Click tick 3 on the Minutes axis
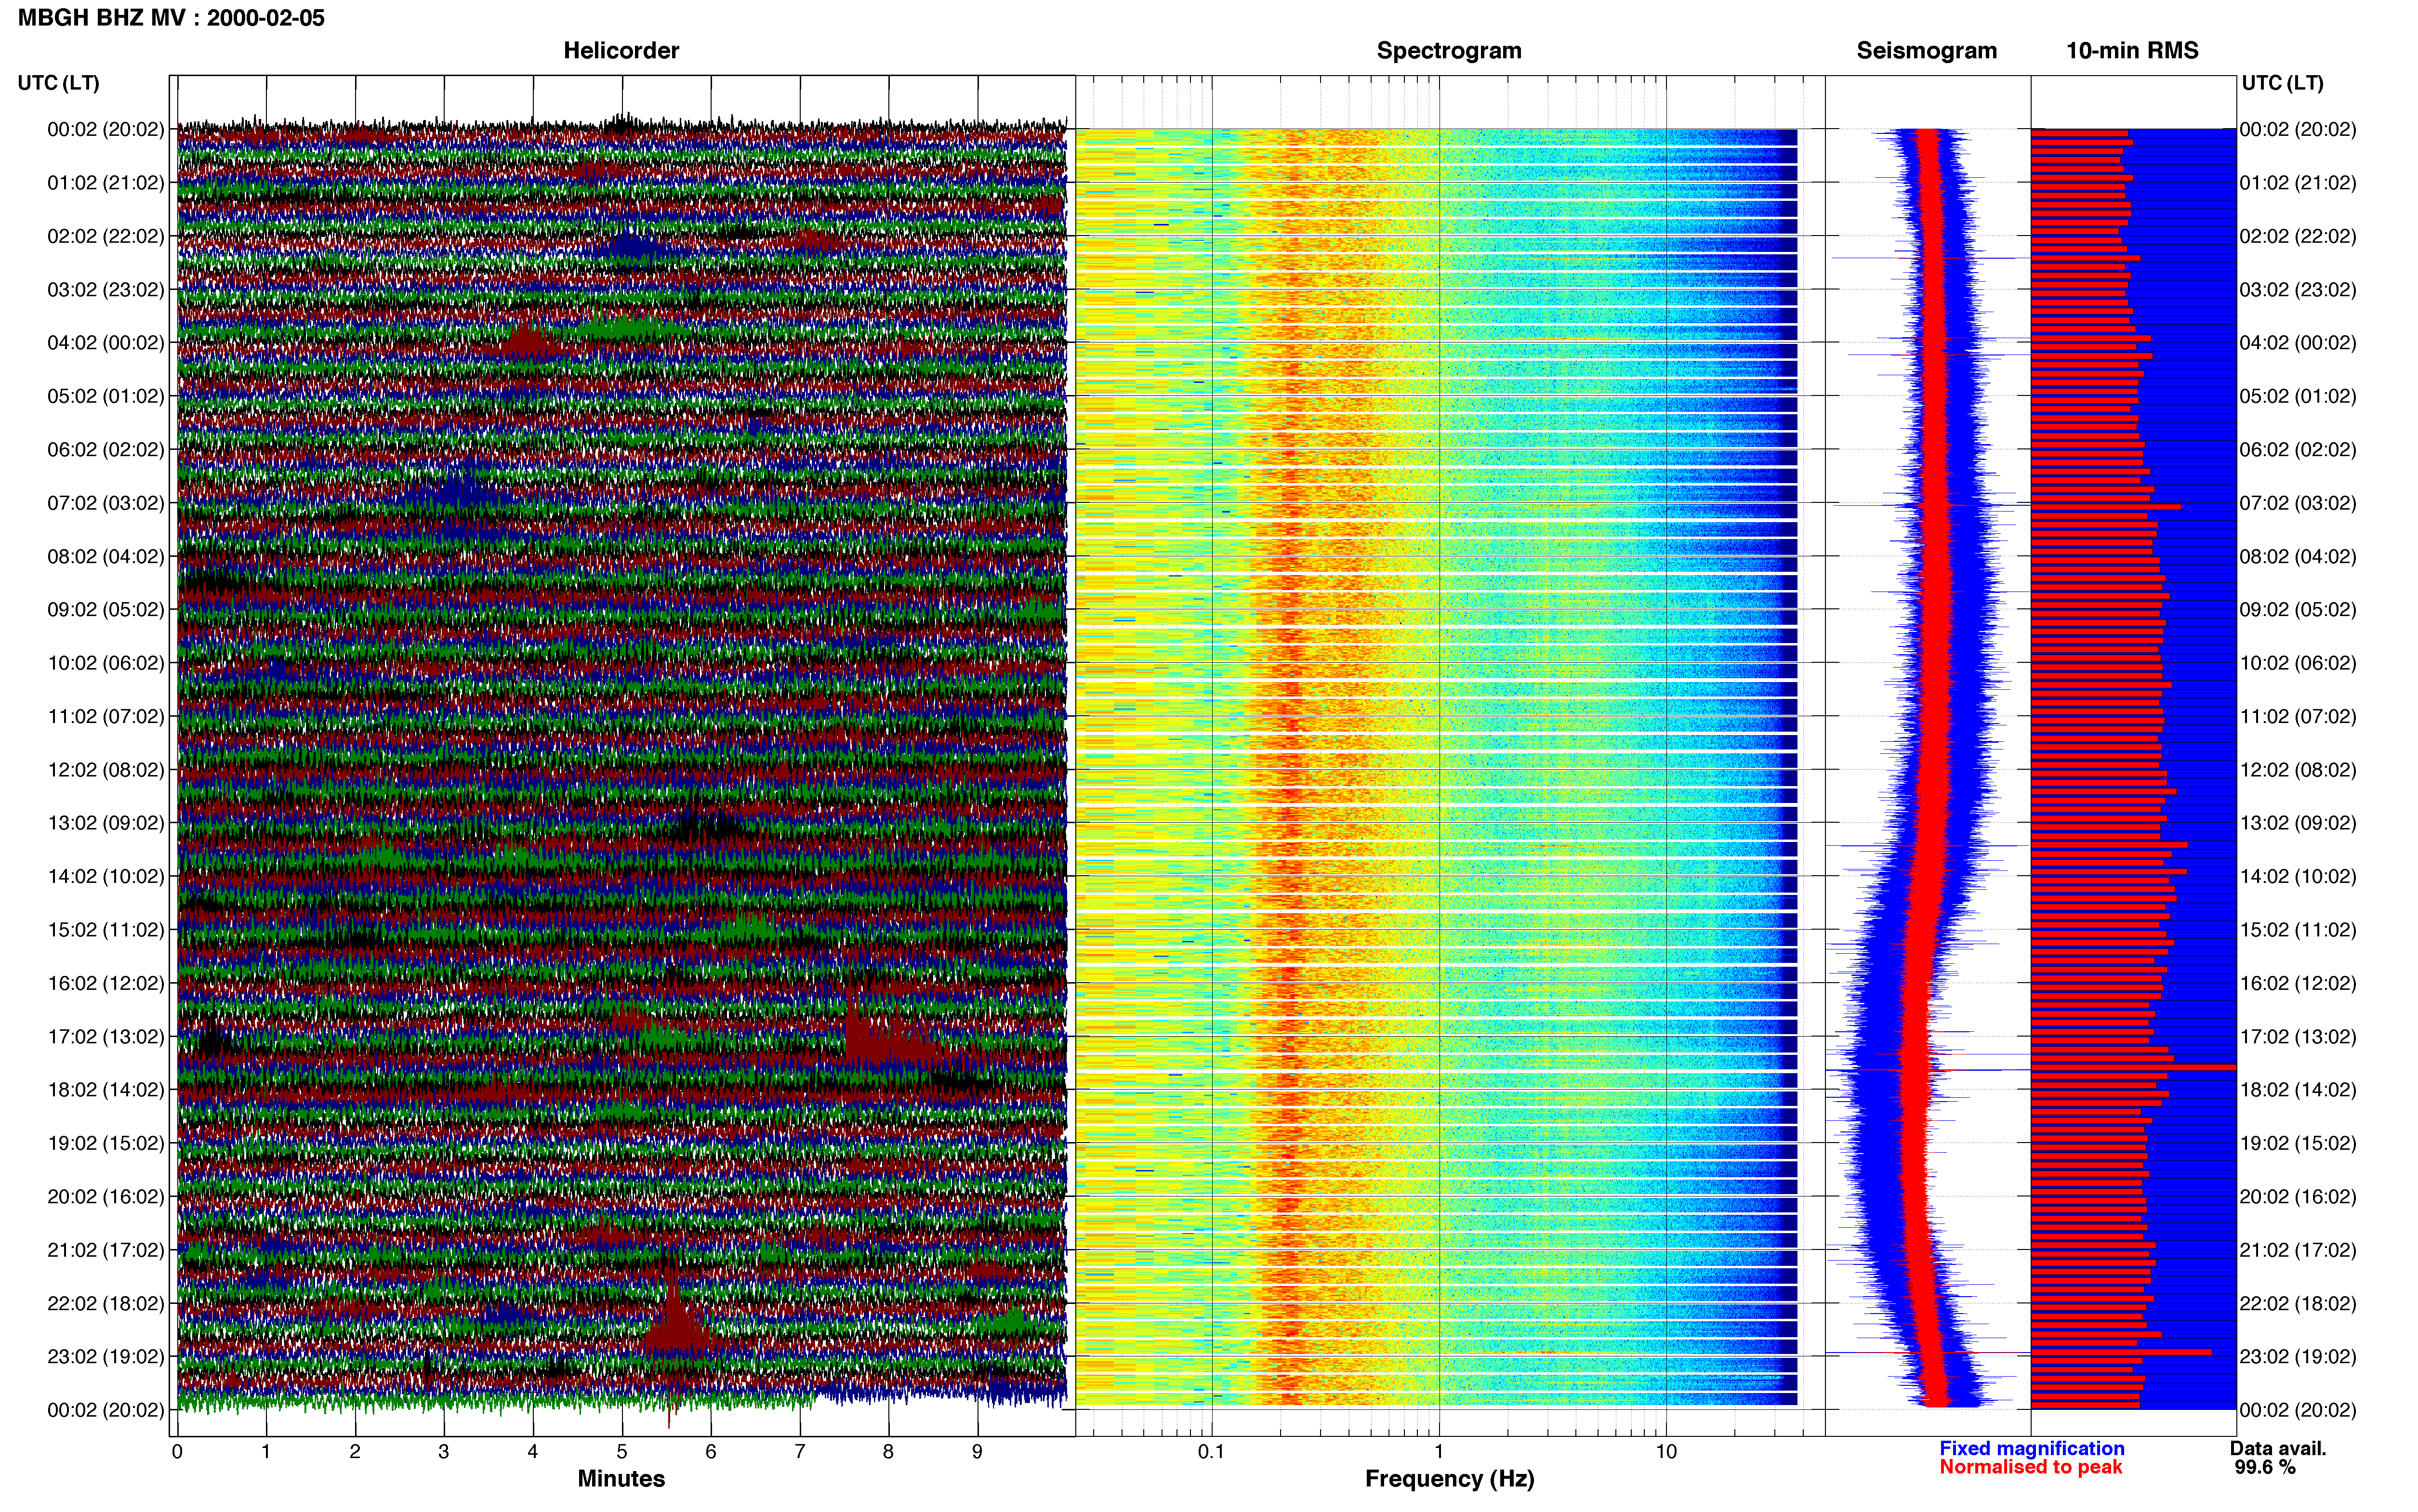This screenshot has height=1512, width=2418. [x=444, y=1452]
